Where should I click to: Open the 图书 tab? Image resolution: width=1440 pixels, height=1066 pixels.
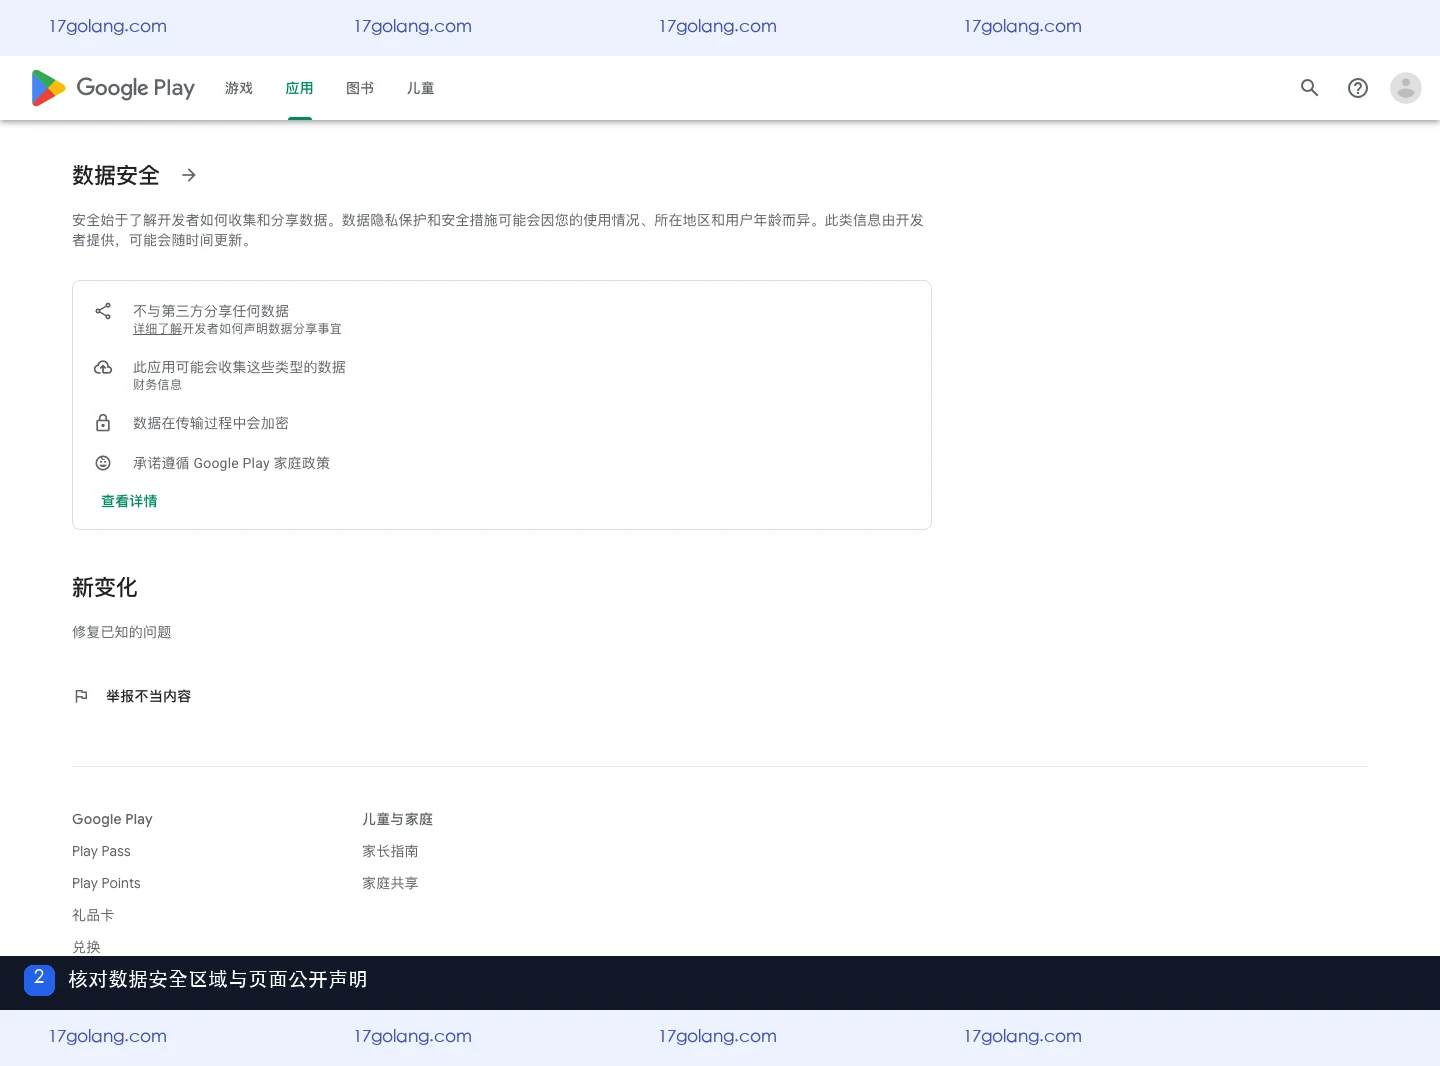click(360, 88)
